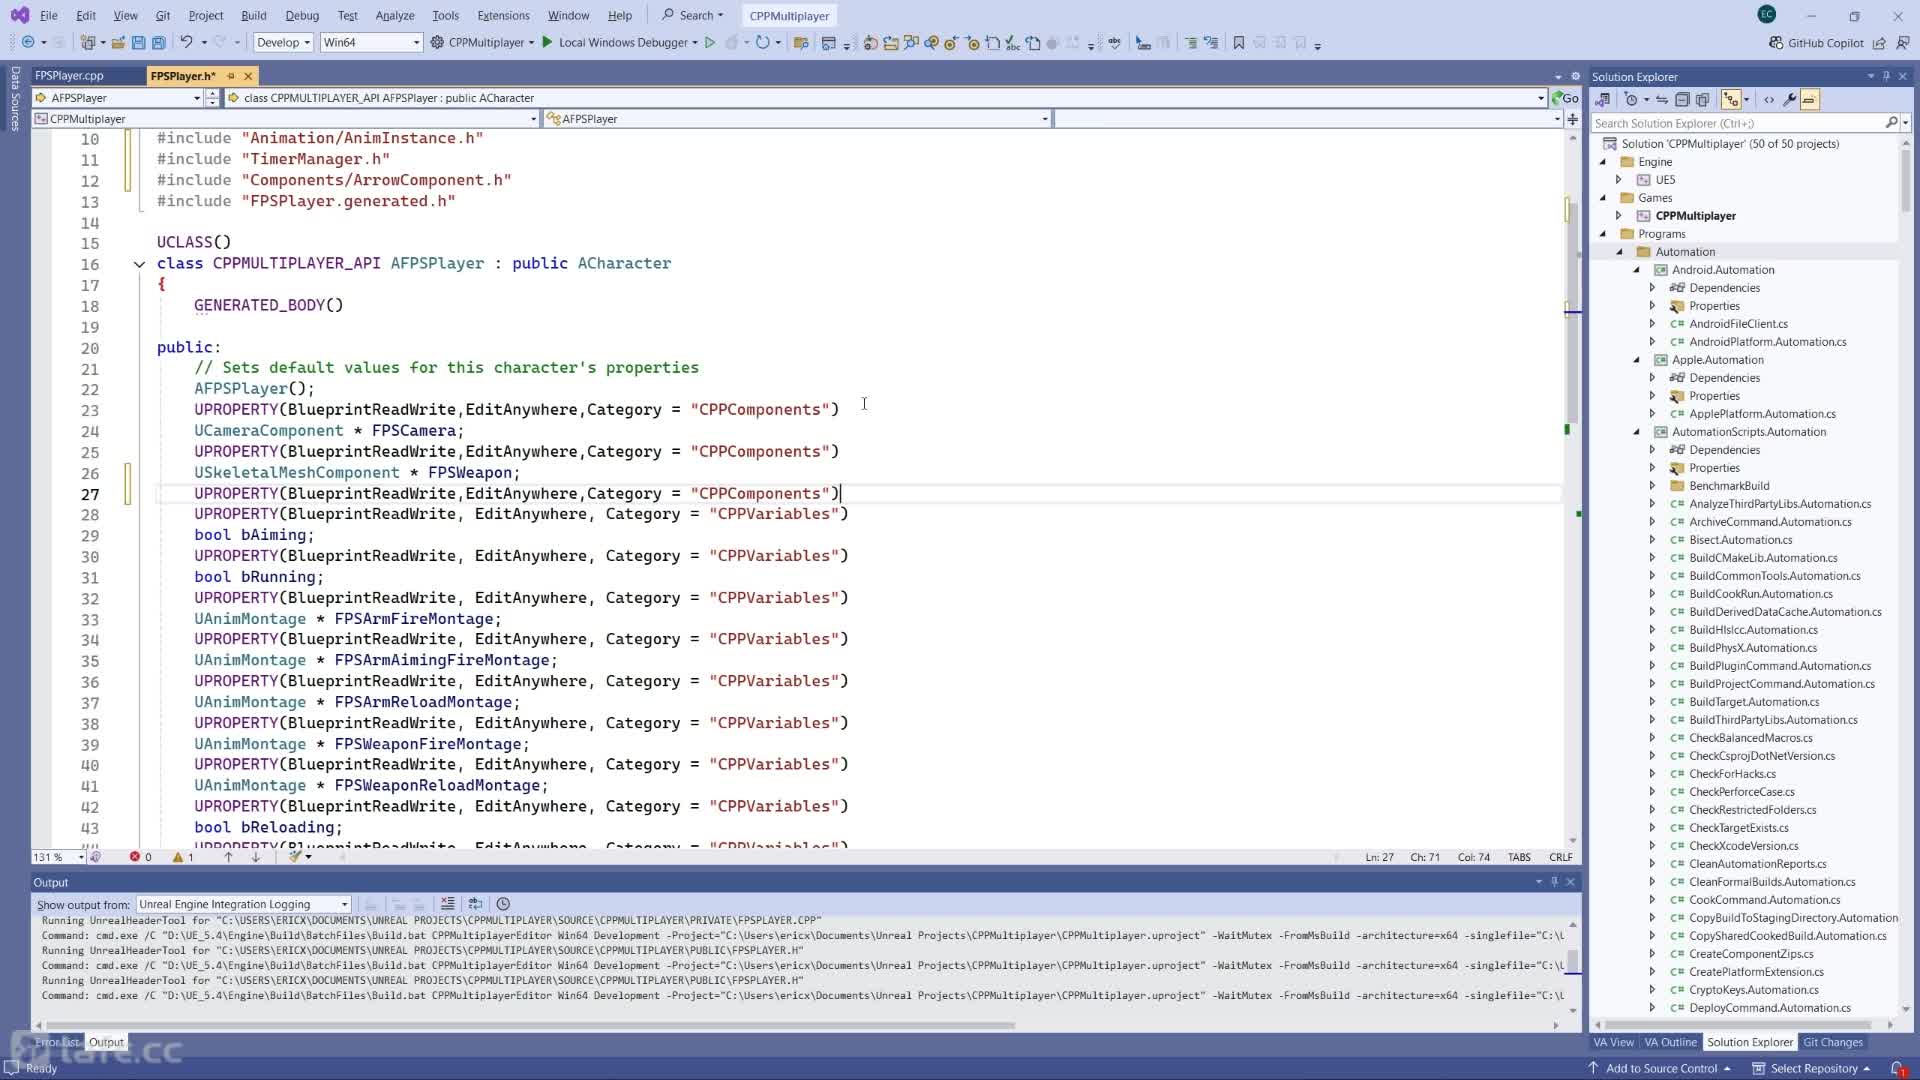Click the code cleanup broom icon
Viewport: 1920px width, 1080px height.
295,857
